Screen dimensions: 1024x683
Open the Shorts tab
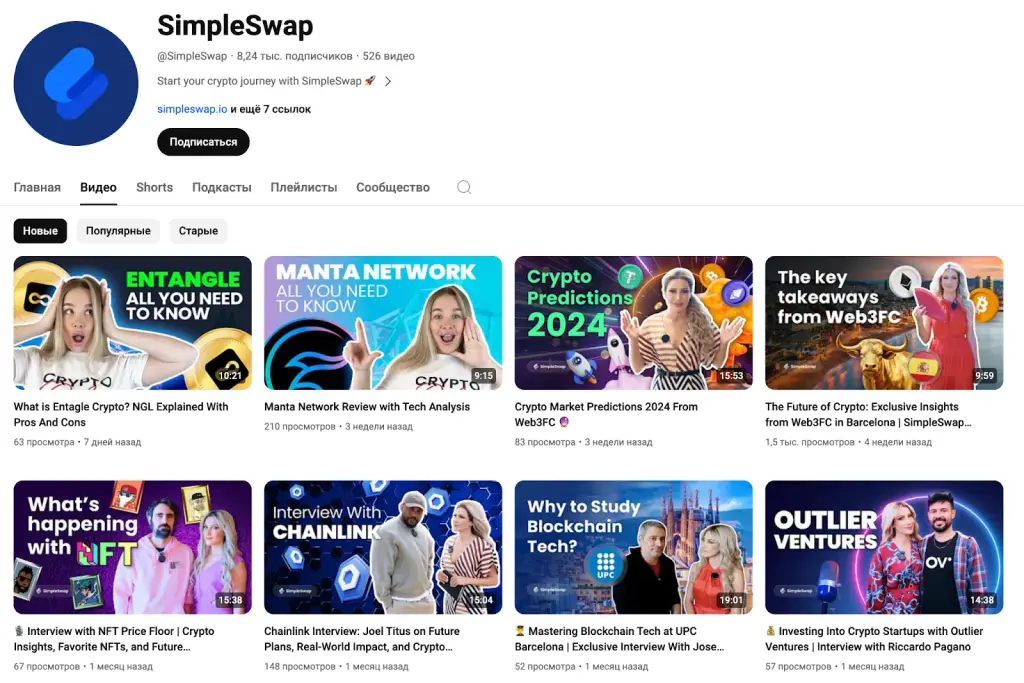pyautogui.click(x=154, y=187)
